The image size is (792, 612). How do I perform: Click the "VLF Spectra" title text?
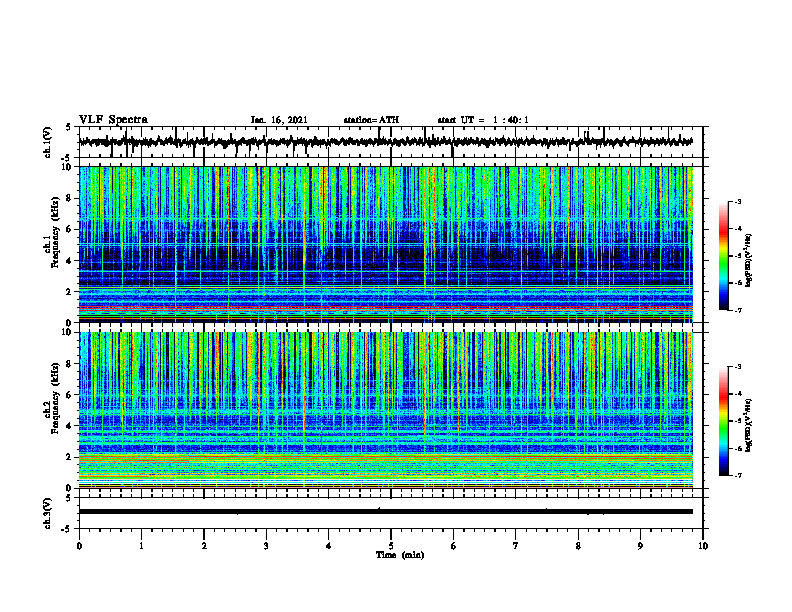(x=113, y=120)
